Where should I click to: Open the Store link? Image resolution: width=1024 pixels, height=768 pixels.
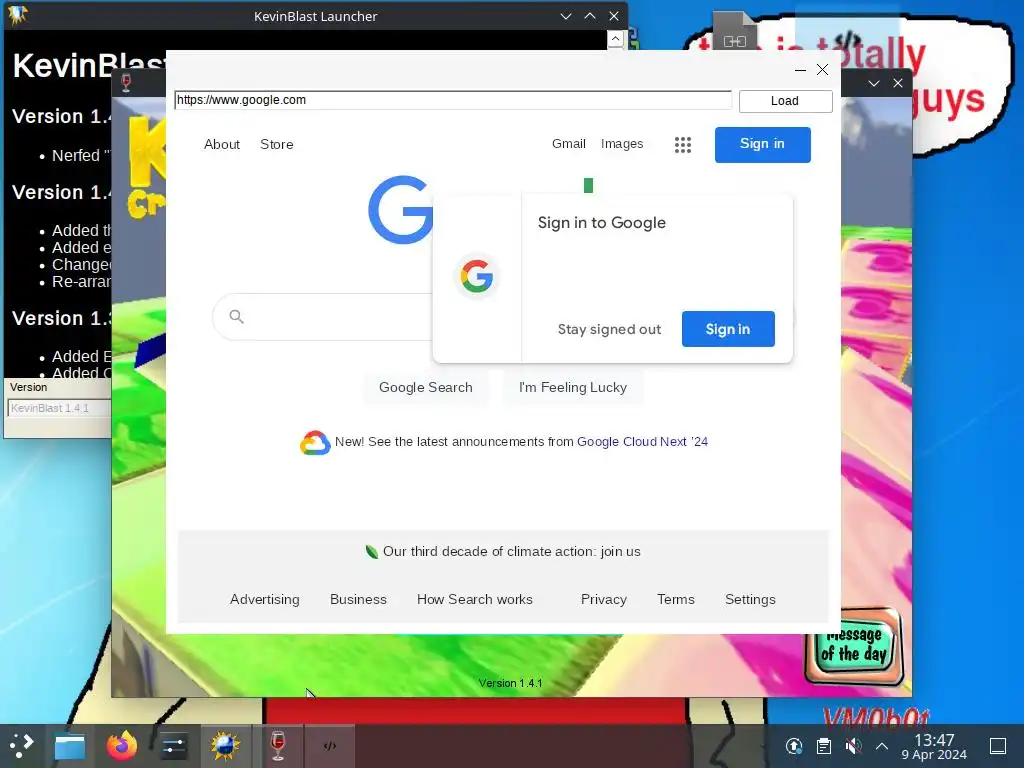pyautogui.click(x=277, y=144)
